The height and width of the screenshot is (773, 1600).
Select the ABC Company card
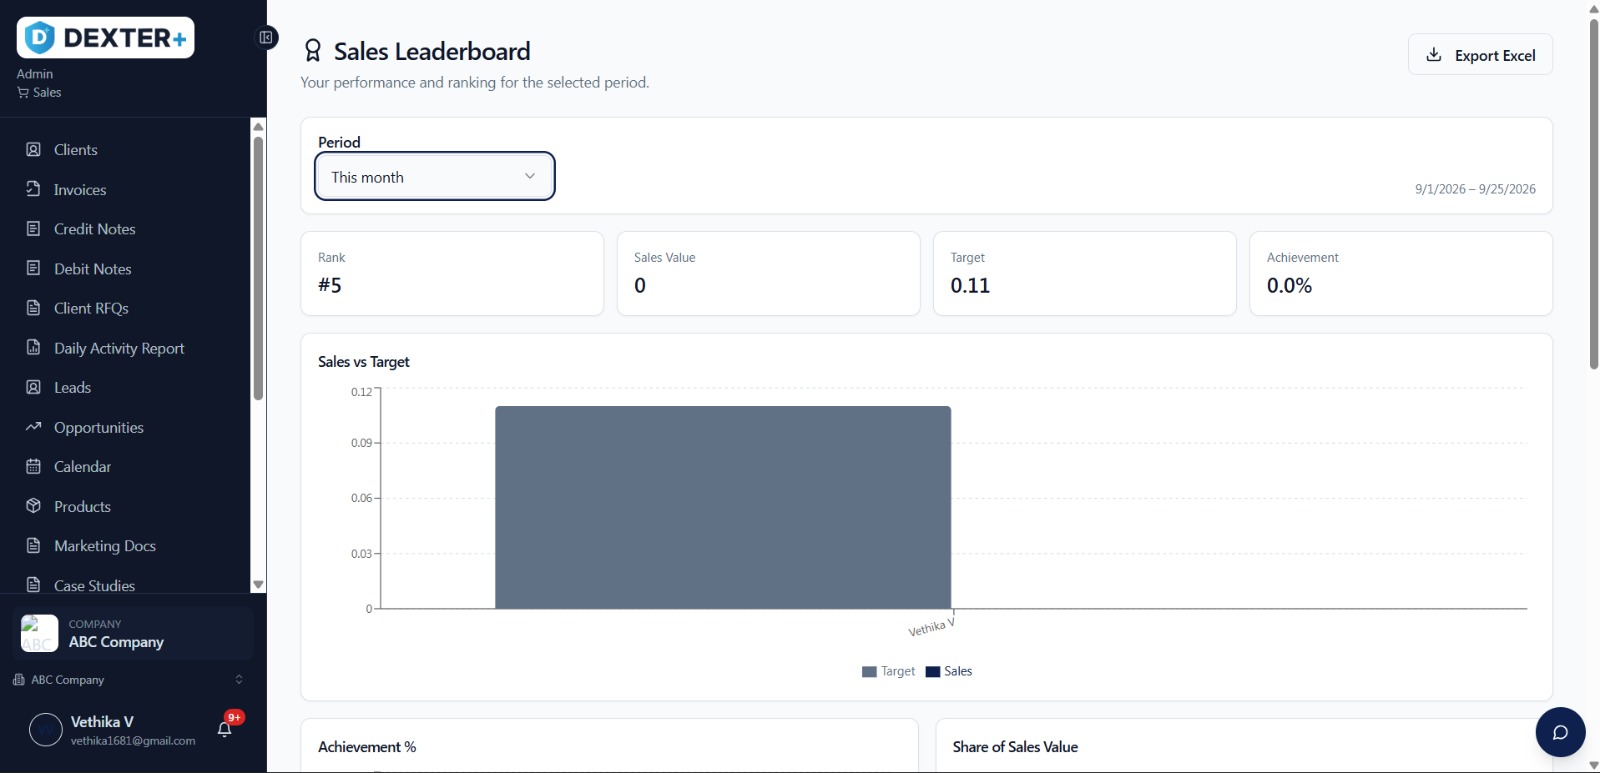(x=133, y=634)
